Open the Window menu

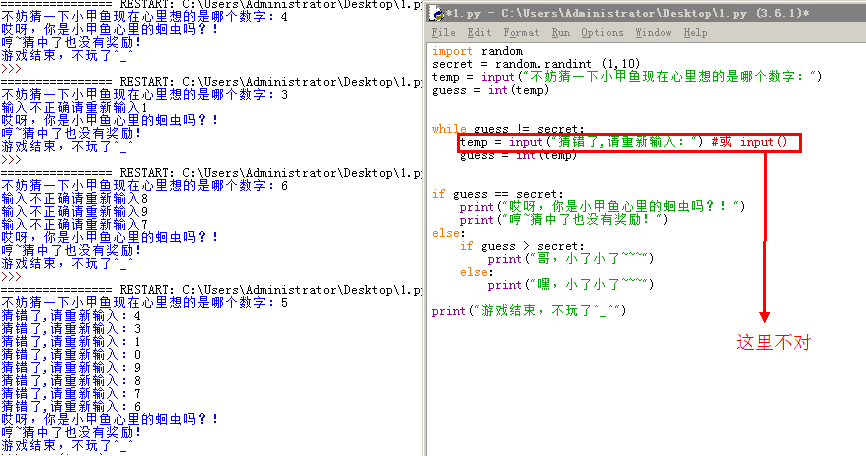pyautogui.click(x=653, y=33)
